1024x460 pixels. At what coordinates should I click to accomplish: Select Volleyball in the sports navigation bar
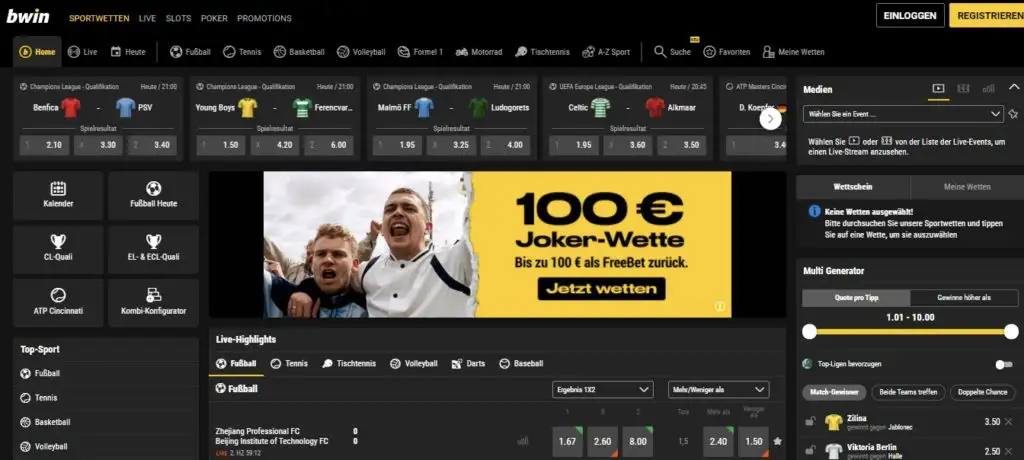pos(361,52)
